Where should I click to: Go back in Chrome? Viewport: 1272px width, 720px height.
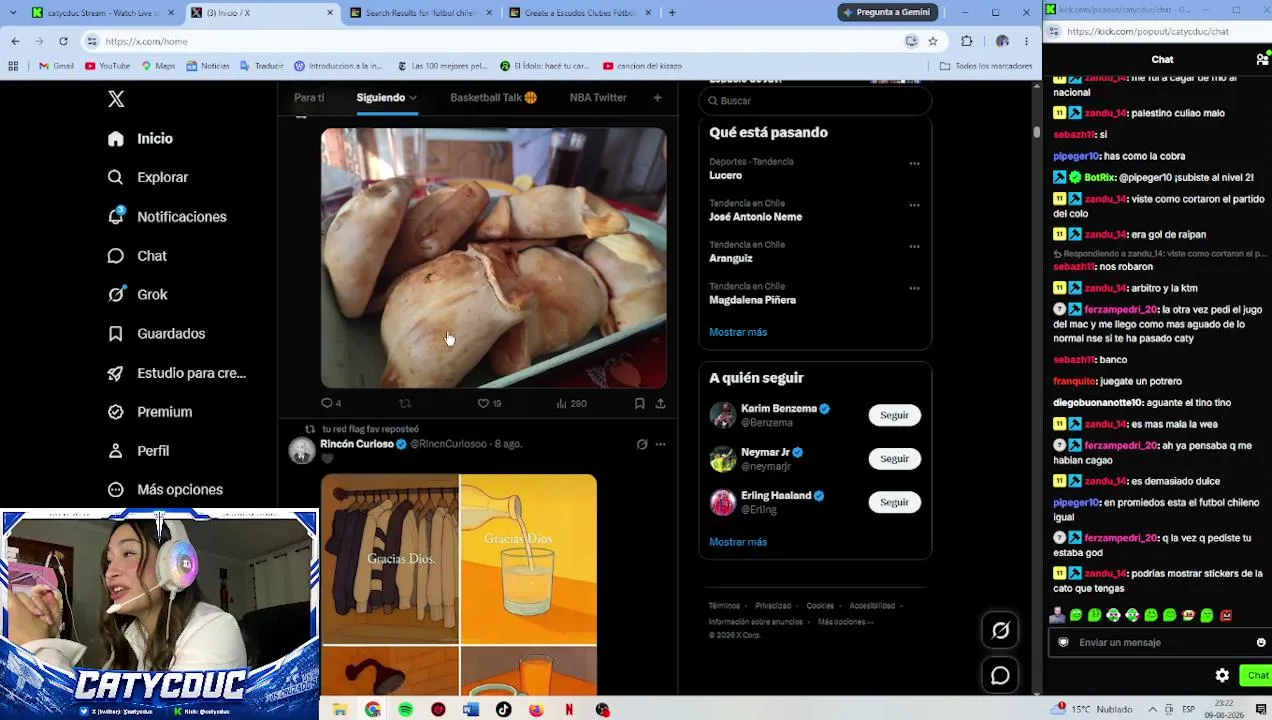pos(15,41)
